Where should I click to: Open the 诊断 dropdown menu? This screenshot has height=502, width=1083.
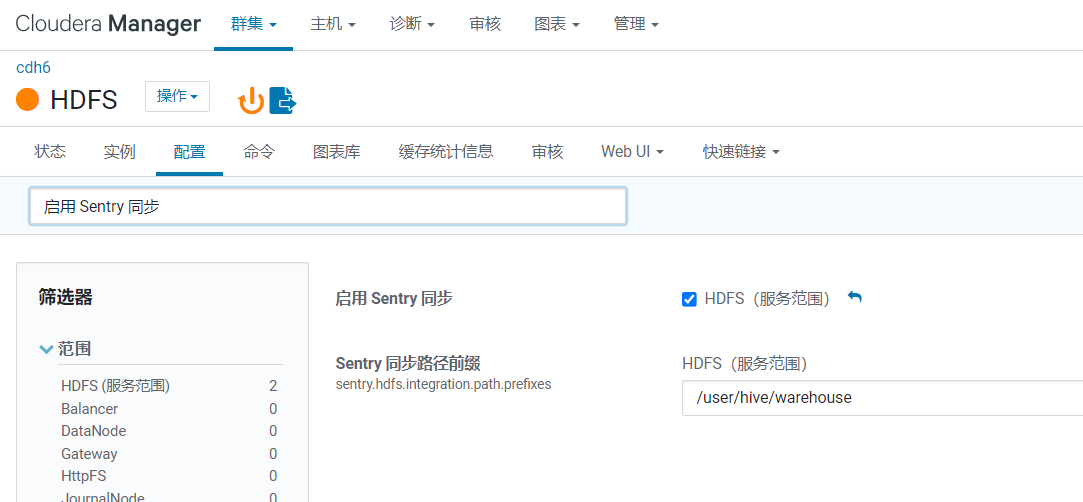click(412, 24)
